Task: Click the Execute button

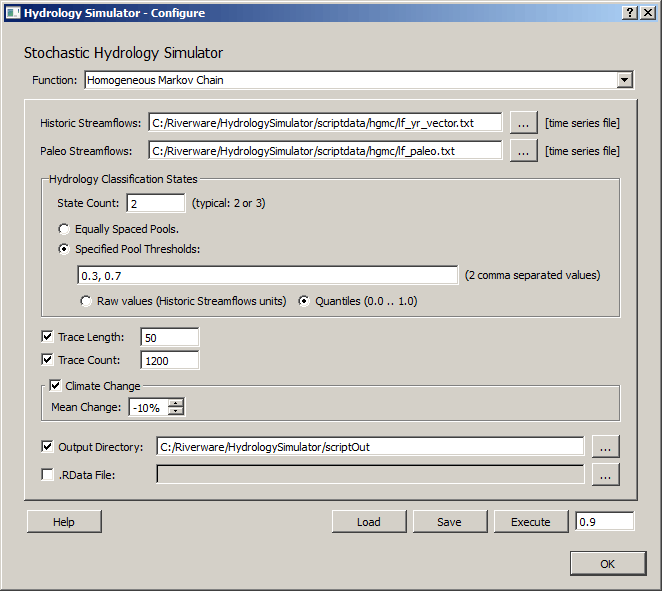Action: [x=531, y=522]
